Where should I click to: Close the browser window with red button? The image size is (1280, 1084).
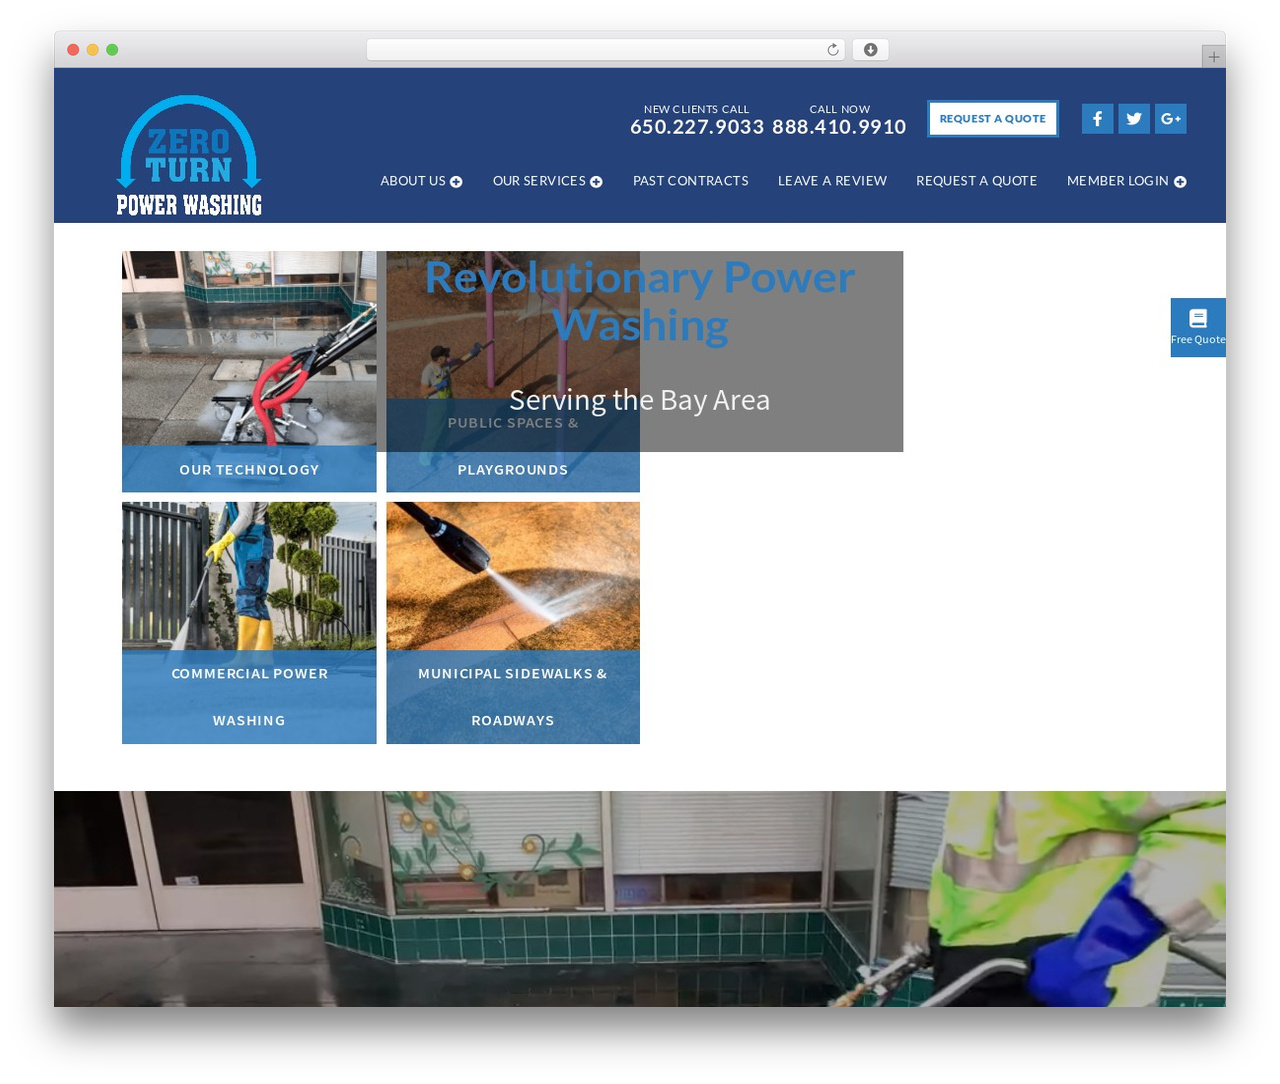point(73,50)
